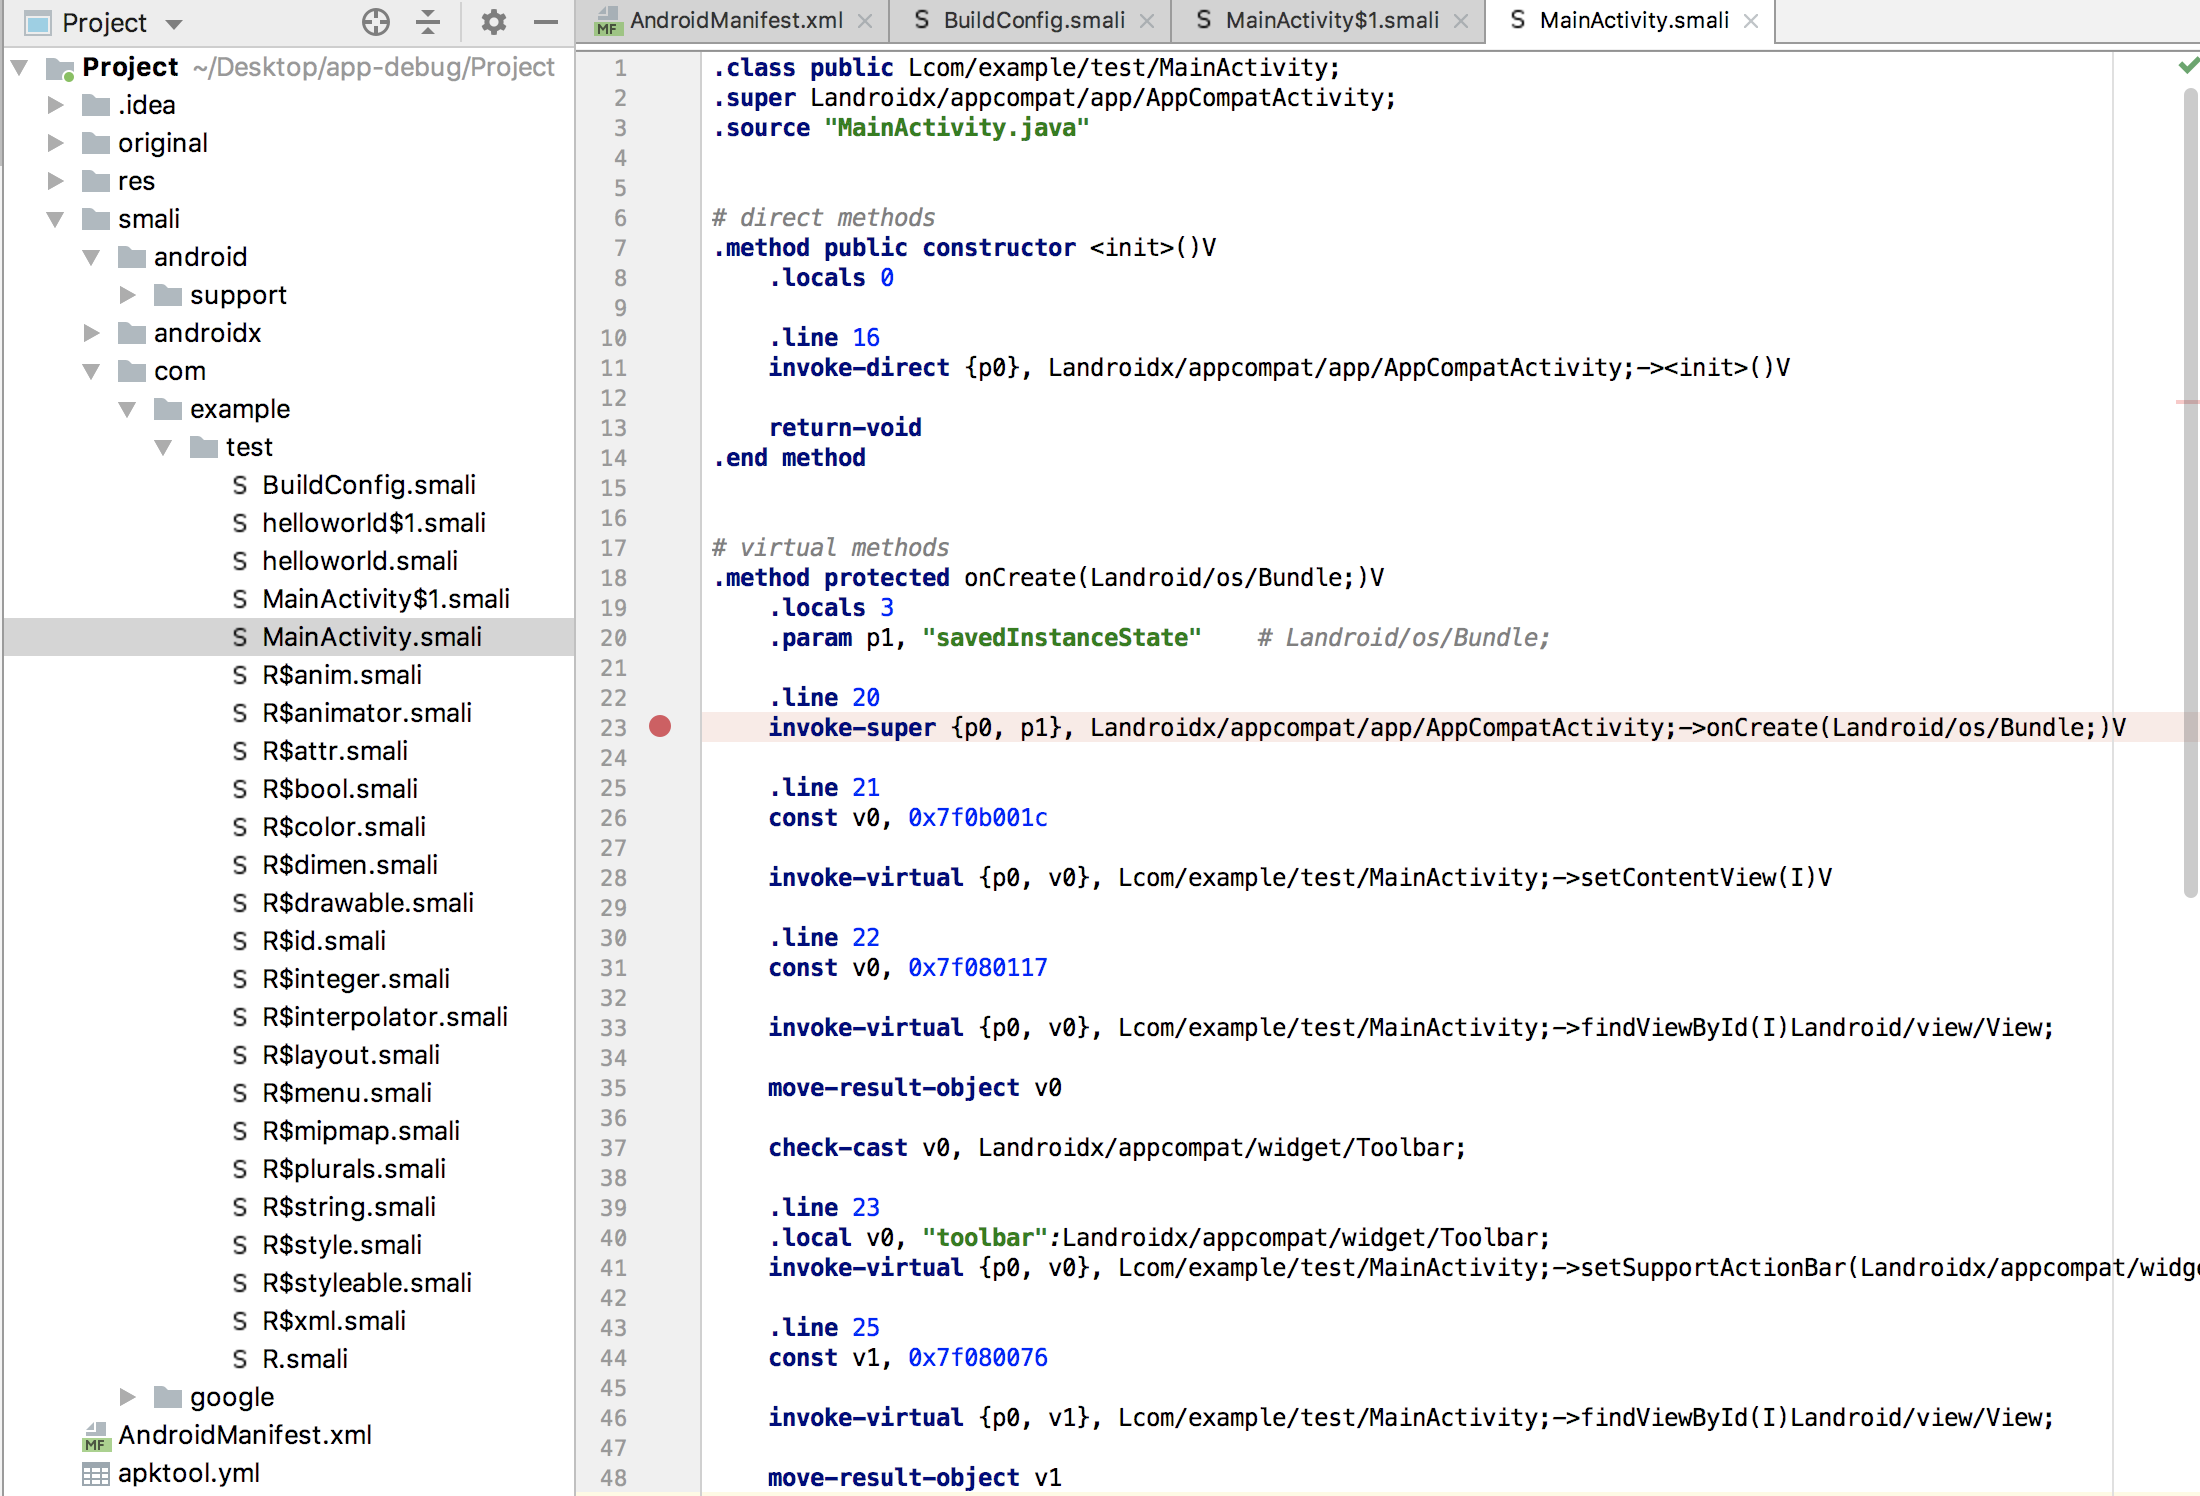This screenshot has width=2200, height=1496.
Task: Click the apktool.yml file icon
Action: (94, 1472)
